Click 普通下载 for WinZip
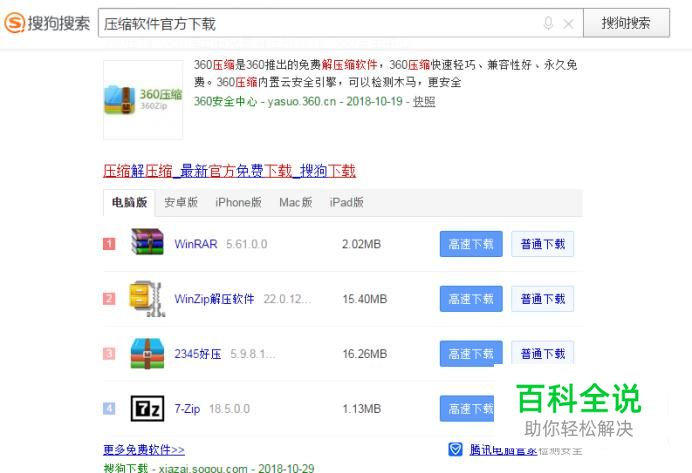 [x=542, y=299]
